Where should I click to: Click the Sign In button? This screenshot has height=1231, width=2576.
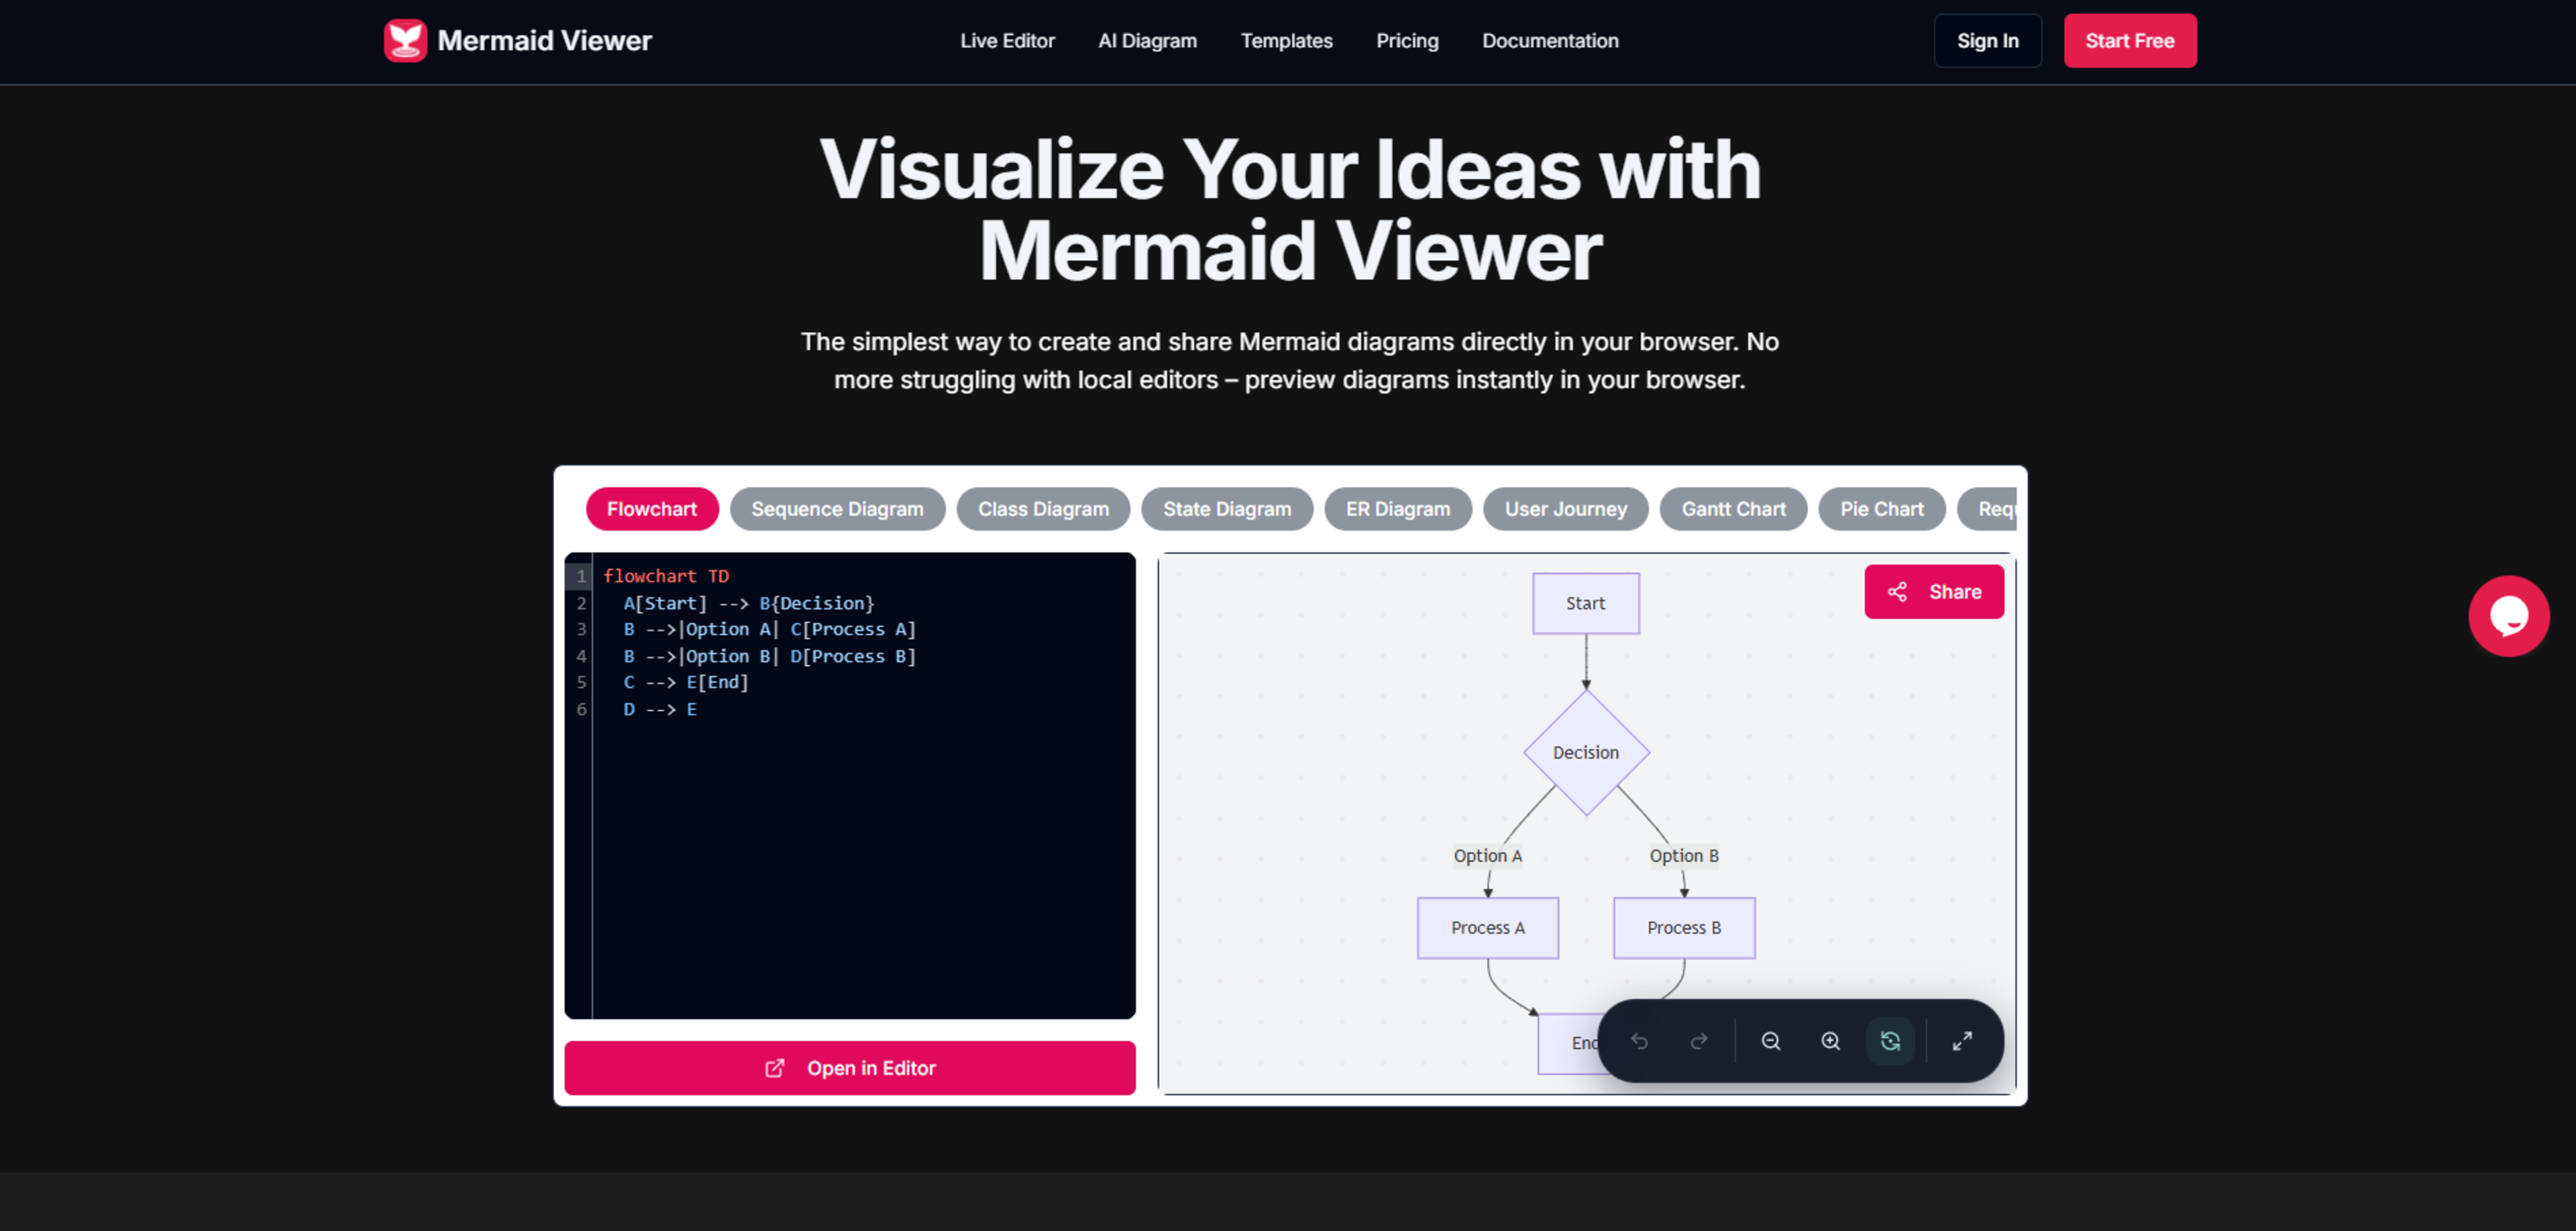click(1987, 41)
